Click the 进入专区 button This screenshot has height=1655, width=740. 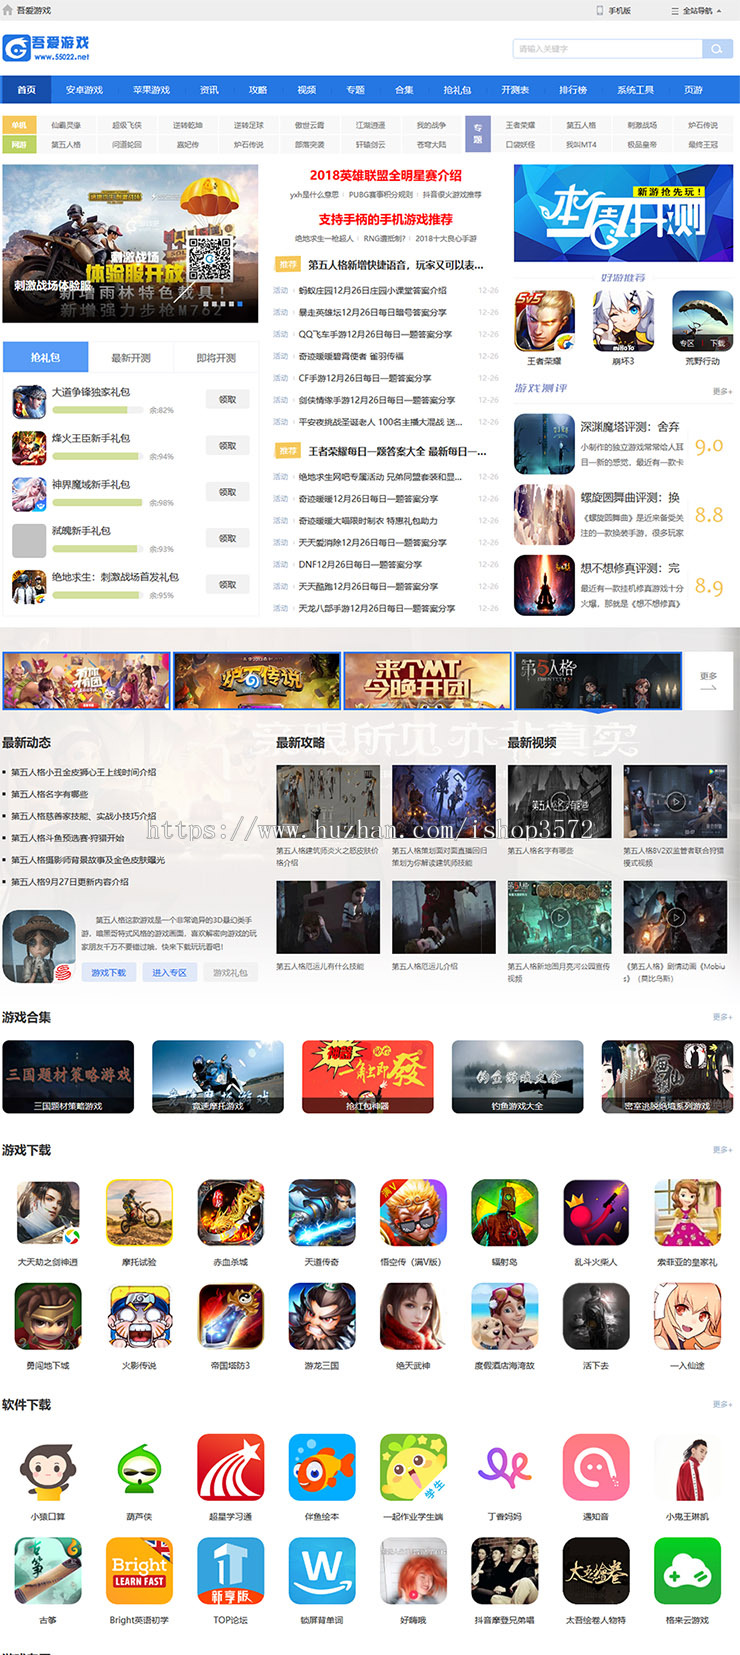(x=169, y=972)
